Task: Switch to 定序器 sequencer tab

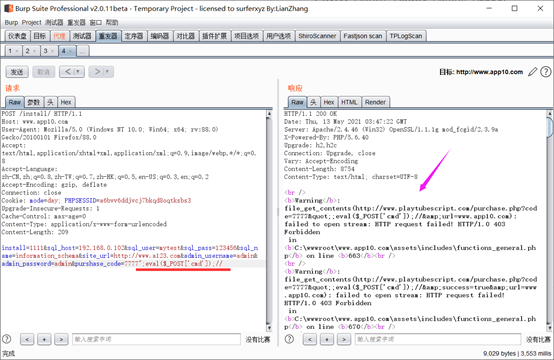Action: pyautogui.click(x=134, y=36)
